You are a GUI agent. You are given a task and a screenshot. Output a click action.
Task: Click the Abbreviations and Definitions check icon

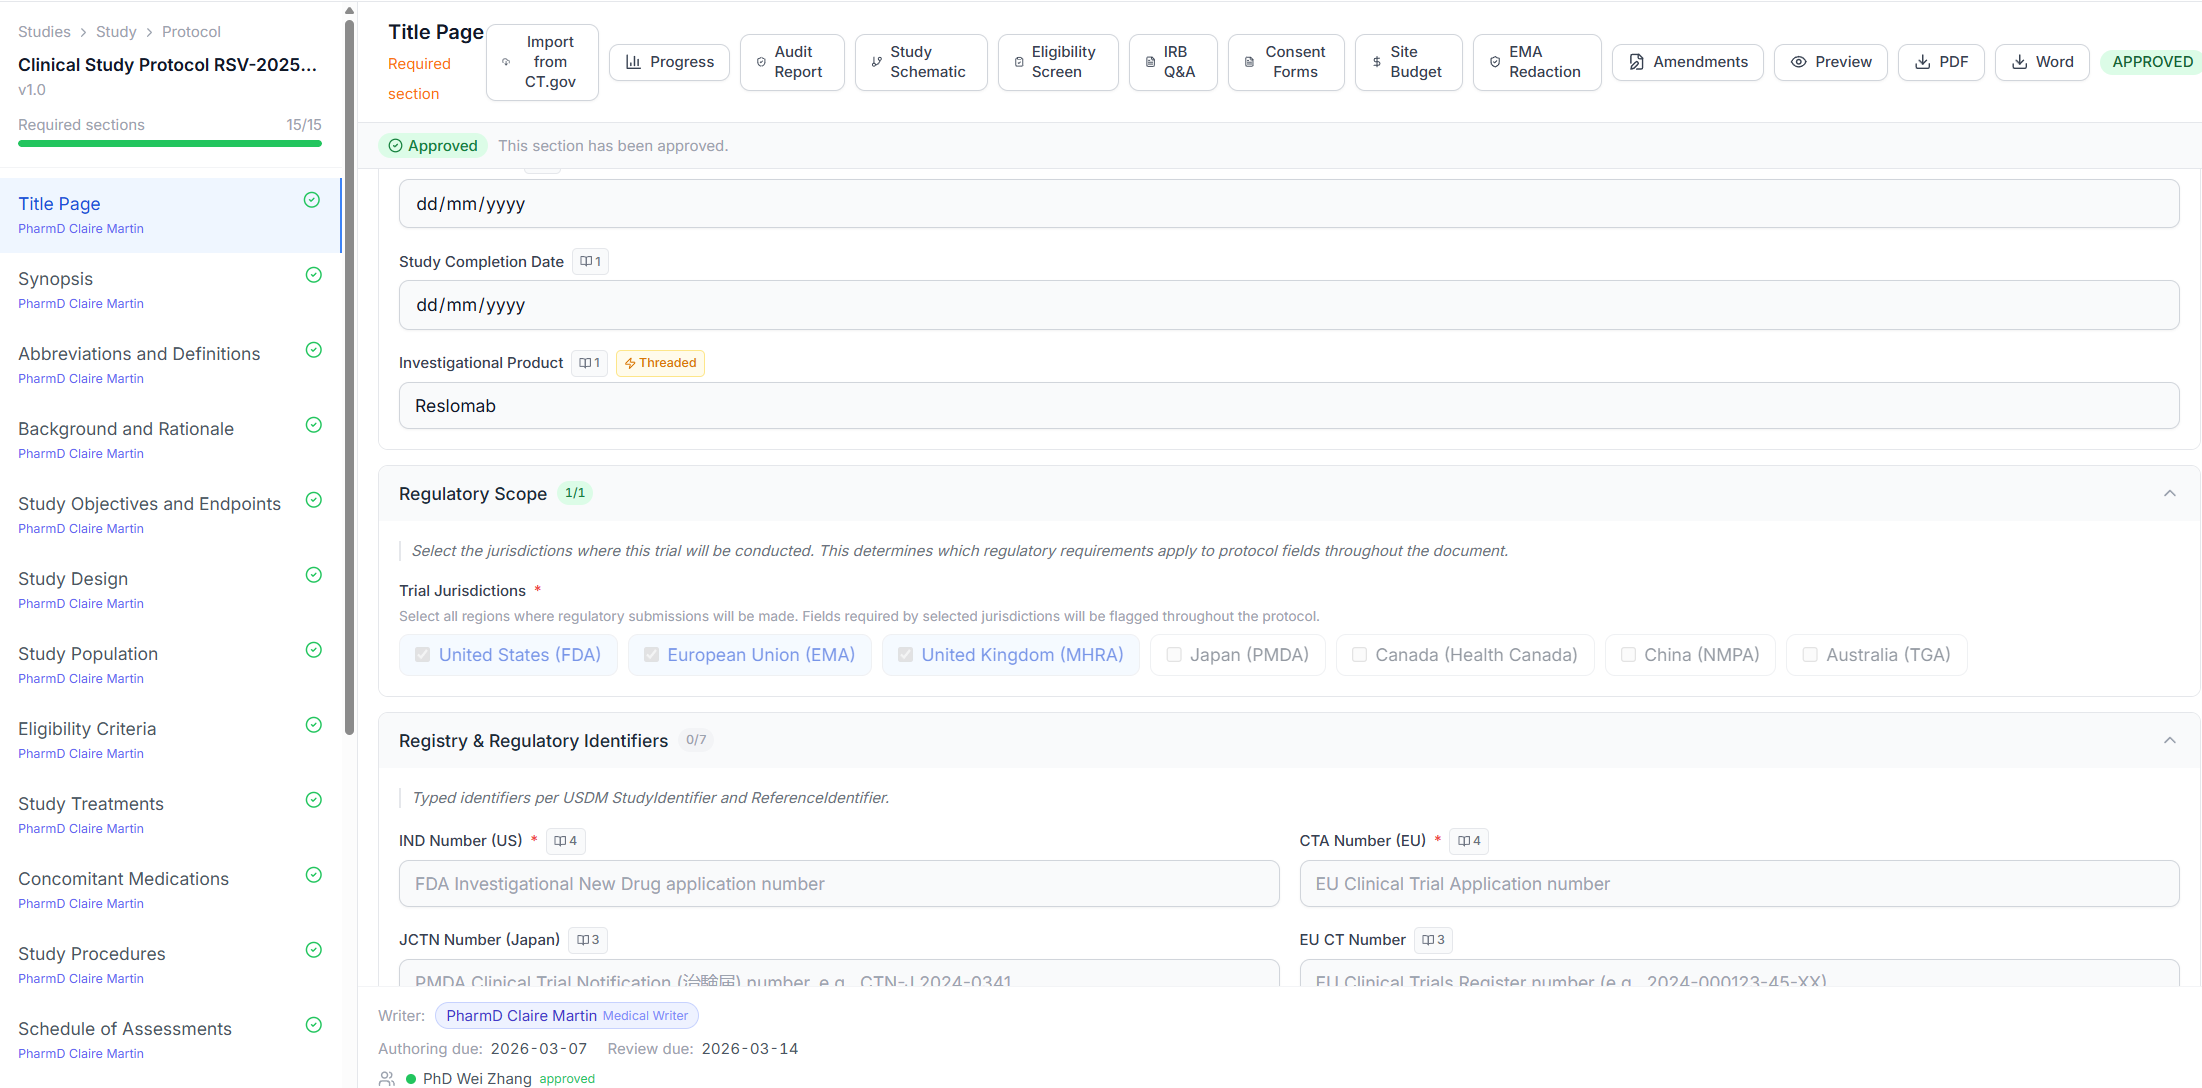tap(313, 350)
